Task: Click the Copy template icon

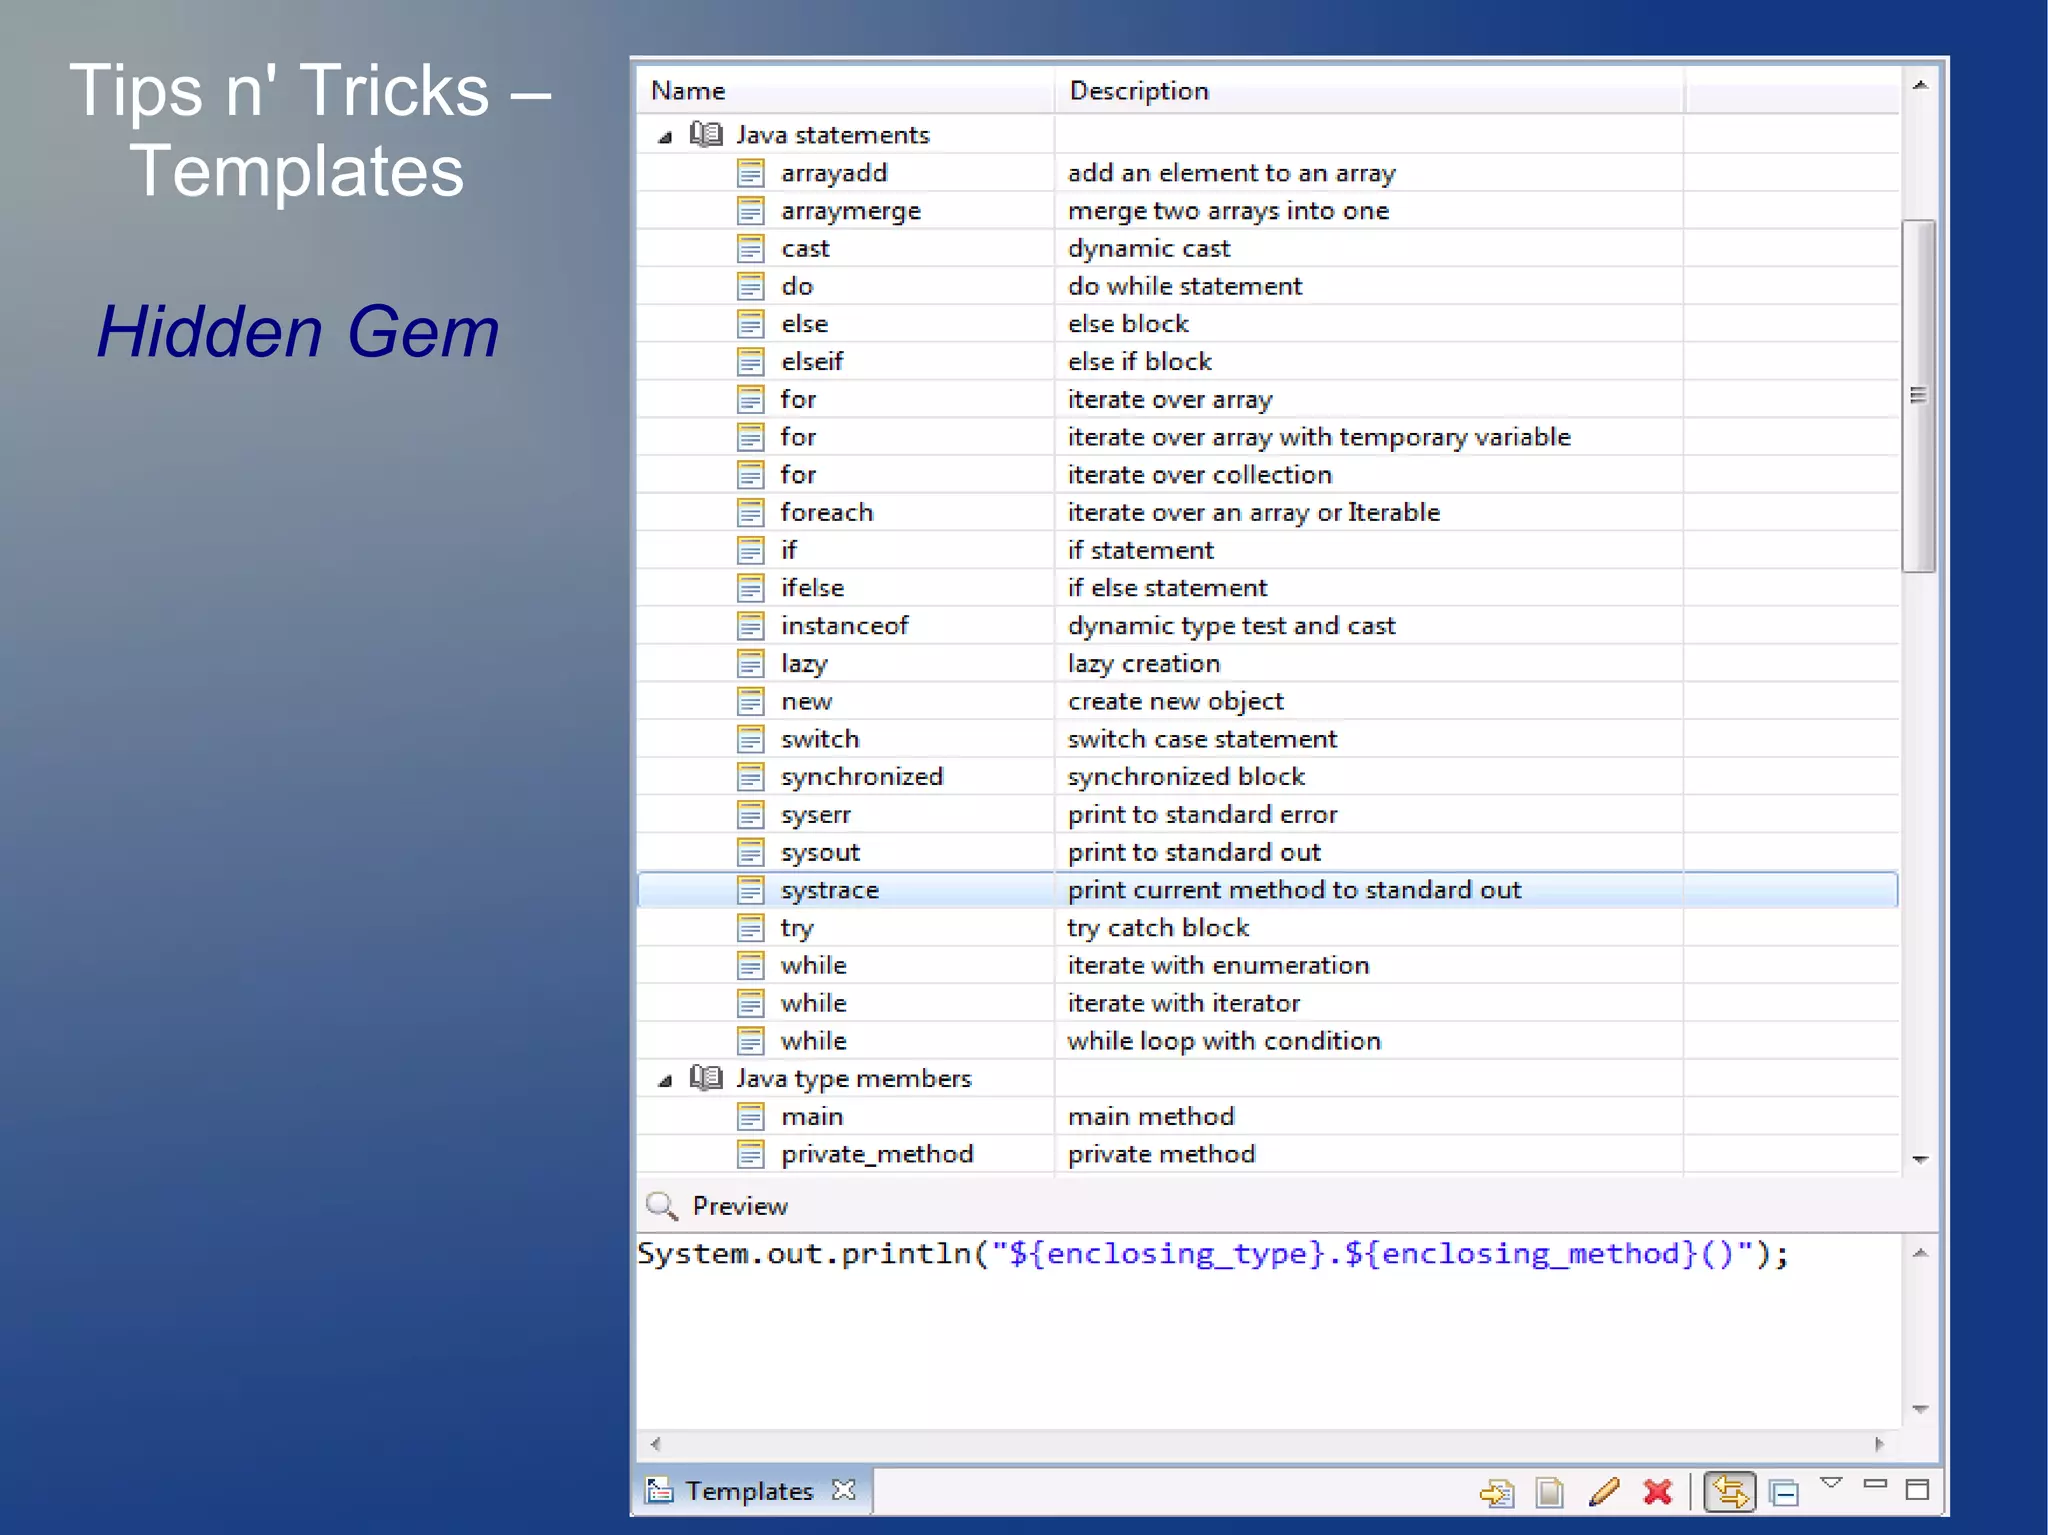Action: point(1549,1492)
